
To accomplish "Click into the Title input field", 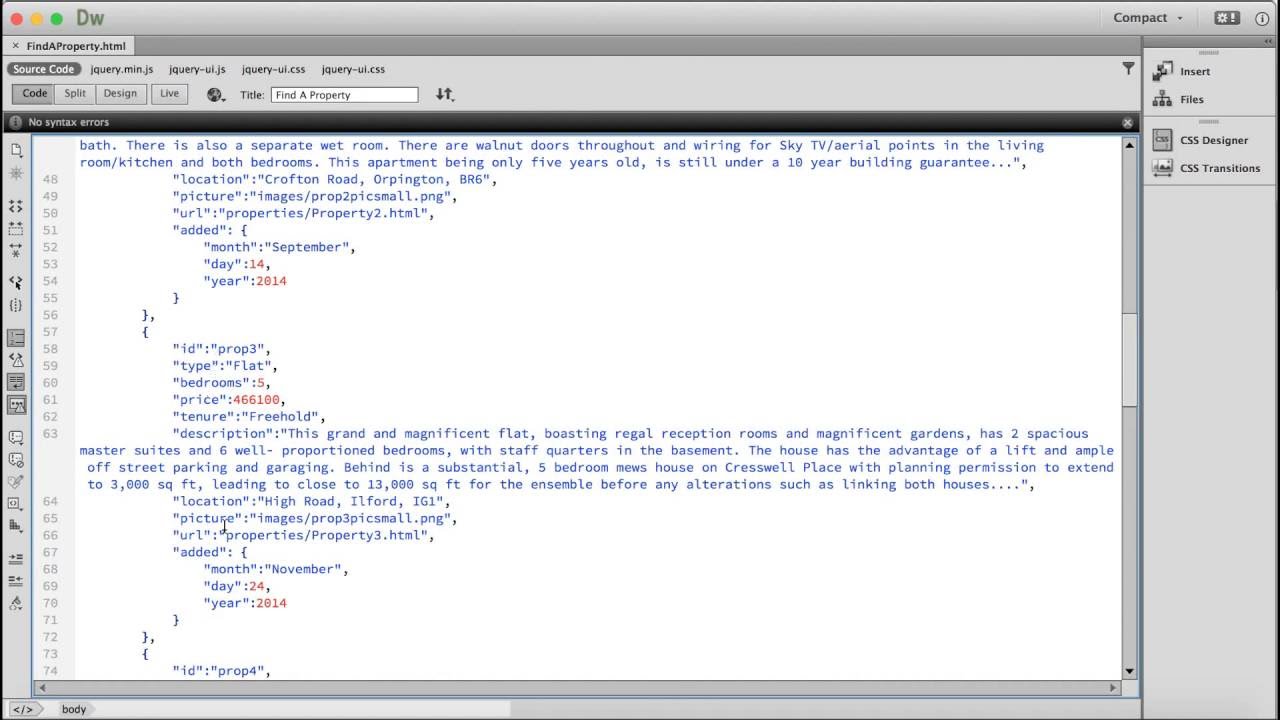I will click(345, 95).
